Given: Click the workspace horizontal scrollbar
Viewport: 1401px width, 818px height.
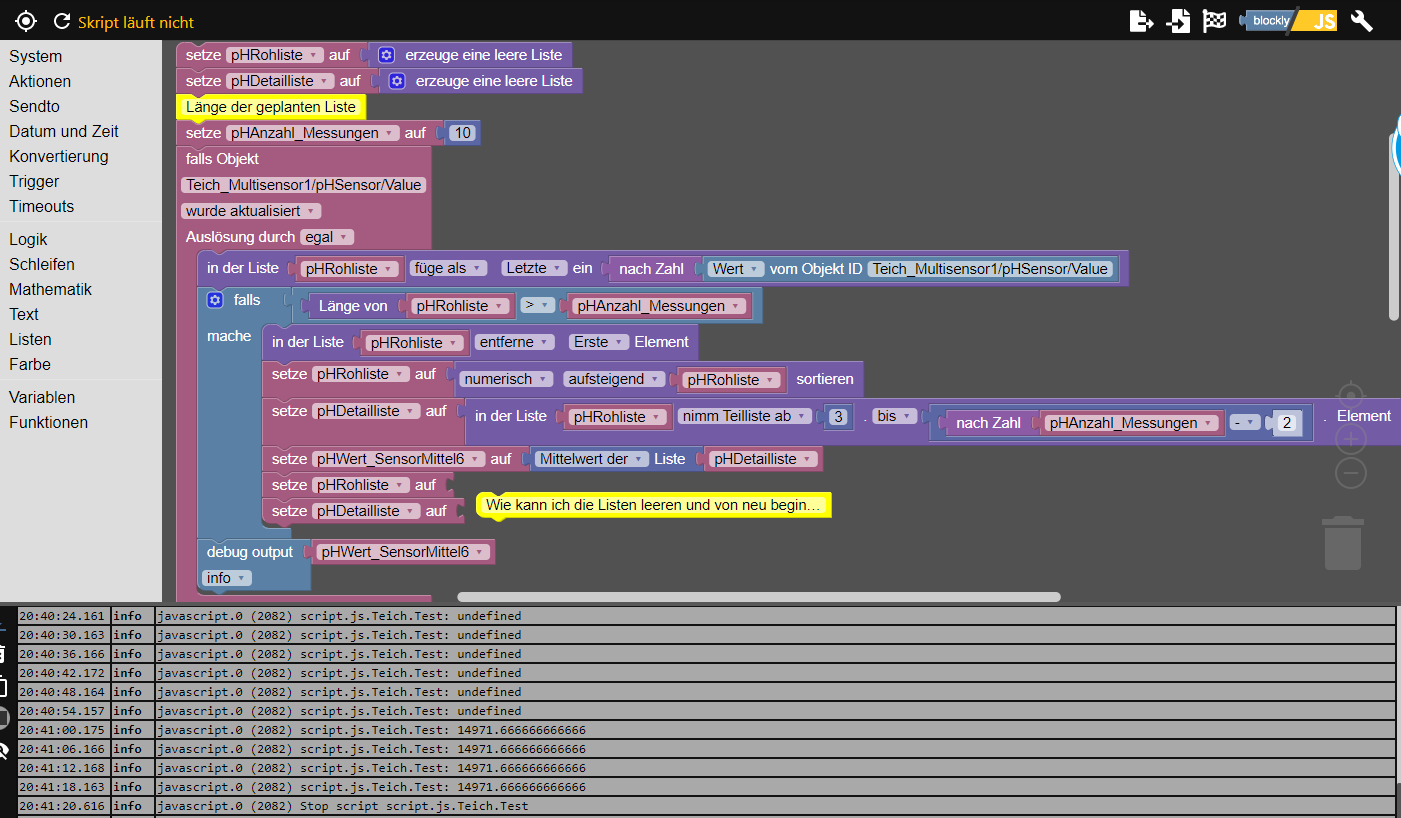Looking at the screenshot, I should click(759, 597).
